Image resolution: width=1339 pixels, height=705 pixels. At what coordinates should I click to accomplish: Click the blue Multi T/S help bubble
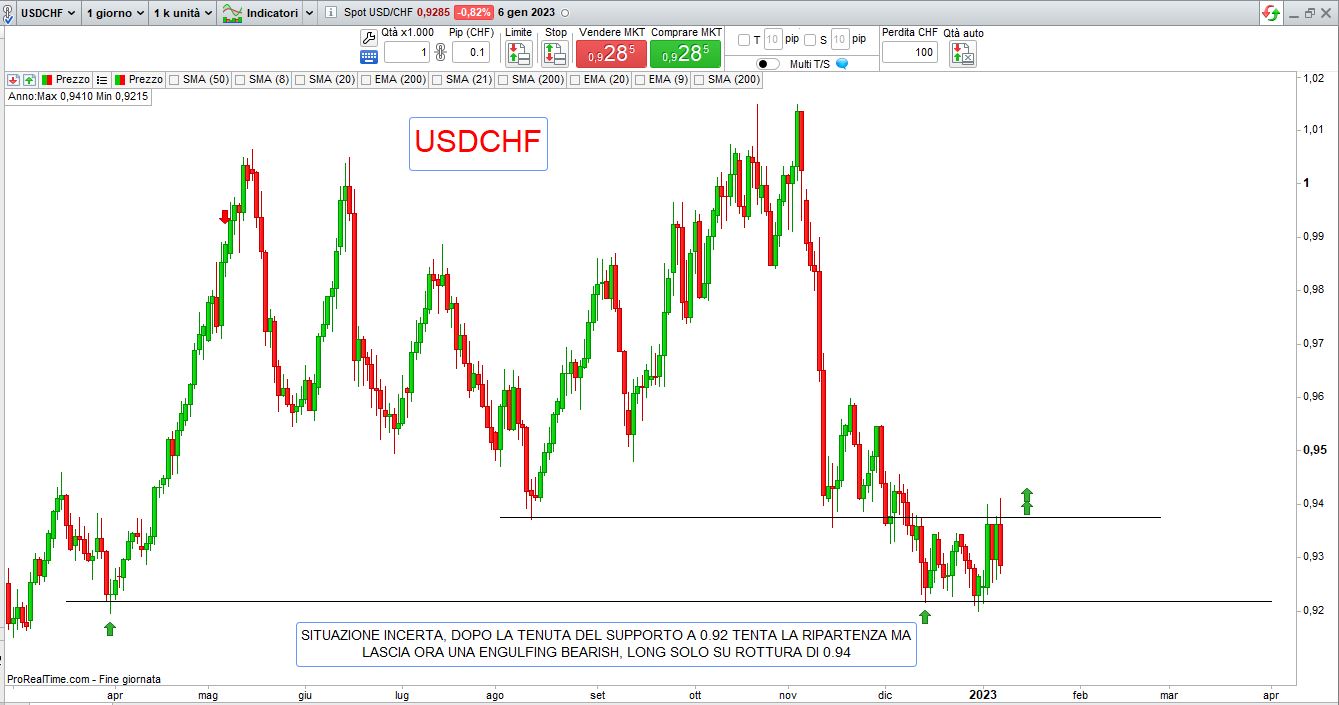coord(842,63)
